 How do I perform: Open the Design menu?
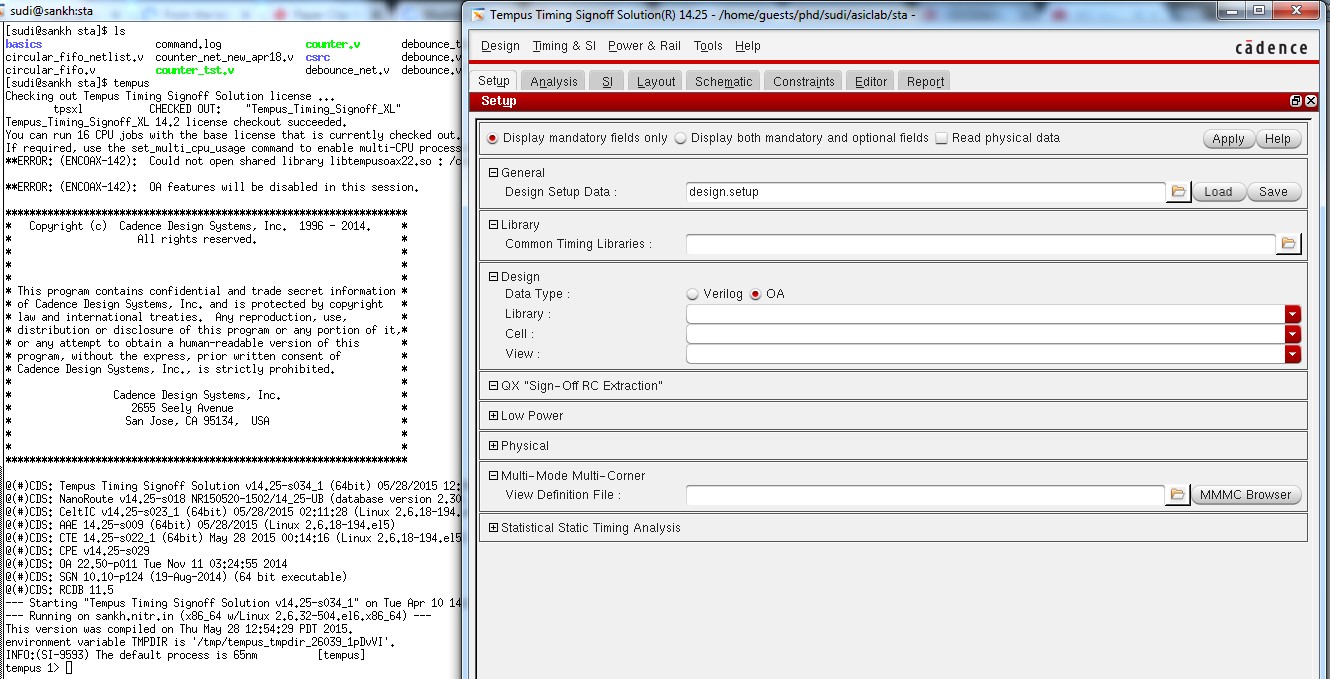tap(500, 46)
